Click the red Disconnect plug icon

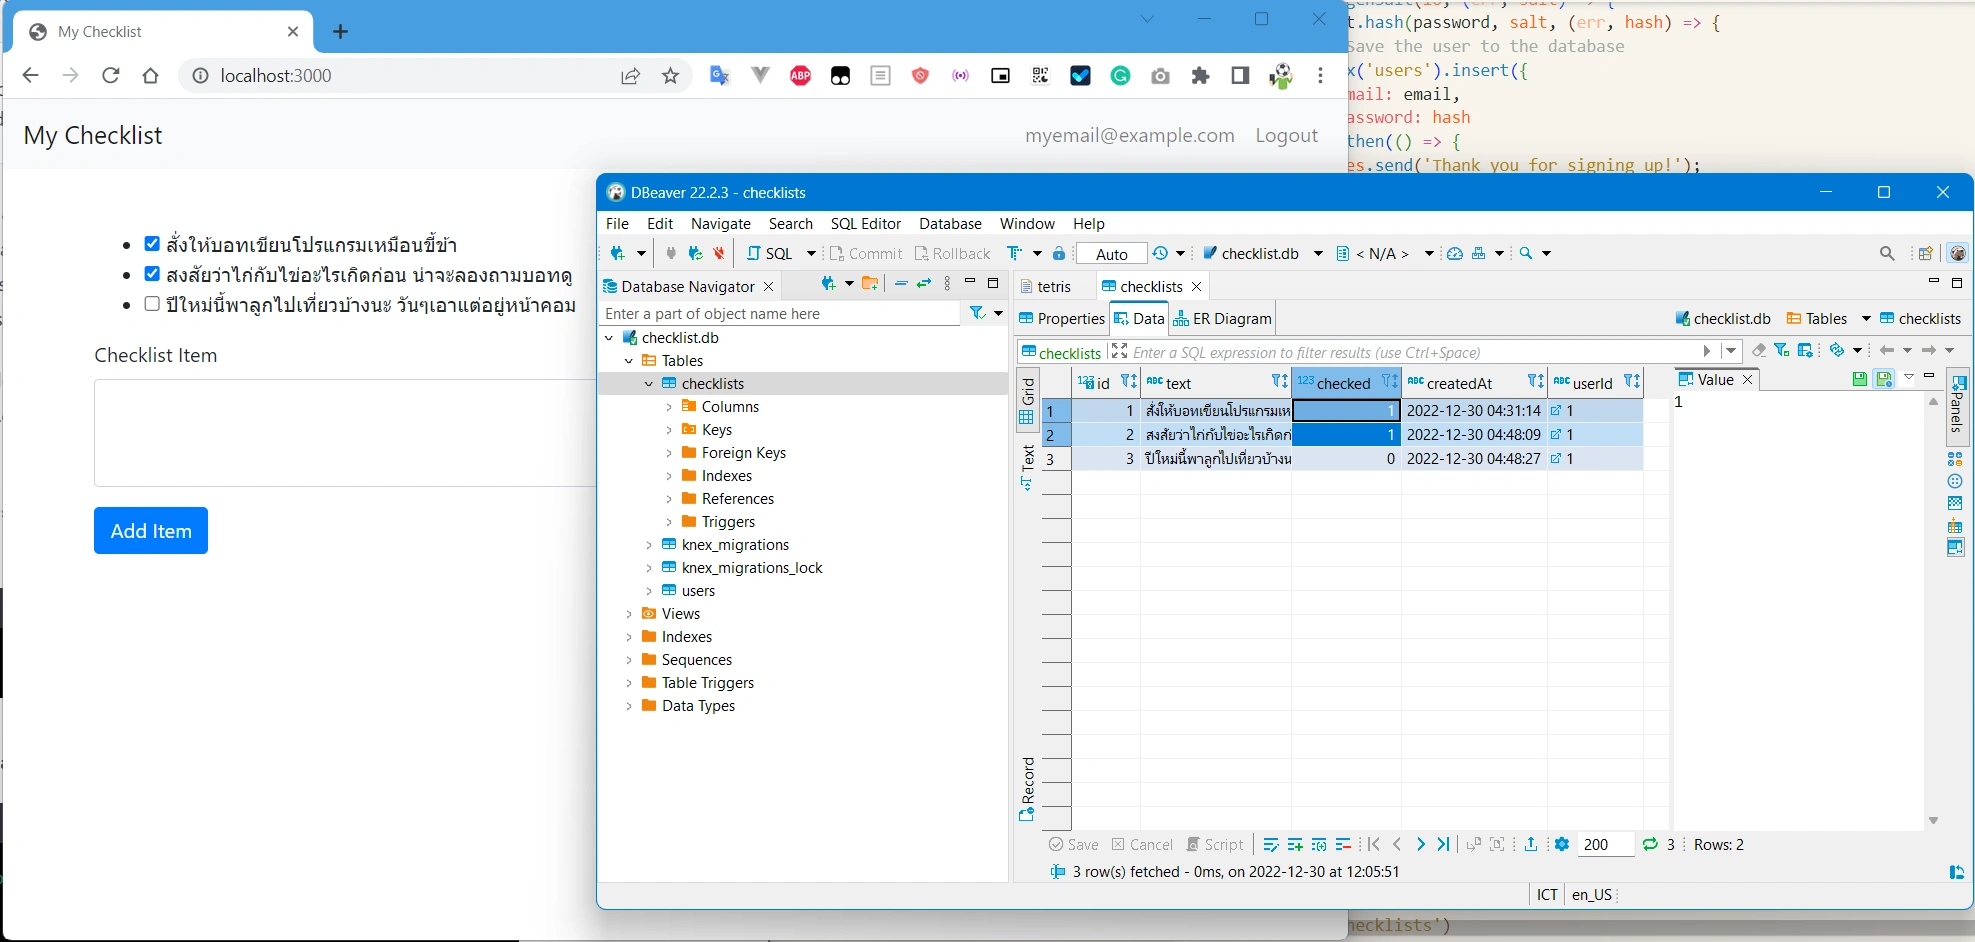[718, 253]
